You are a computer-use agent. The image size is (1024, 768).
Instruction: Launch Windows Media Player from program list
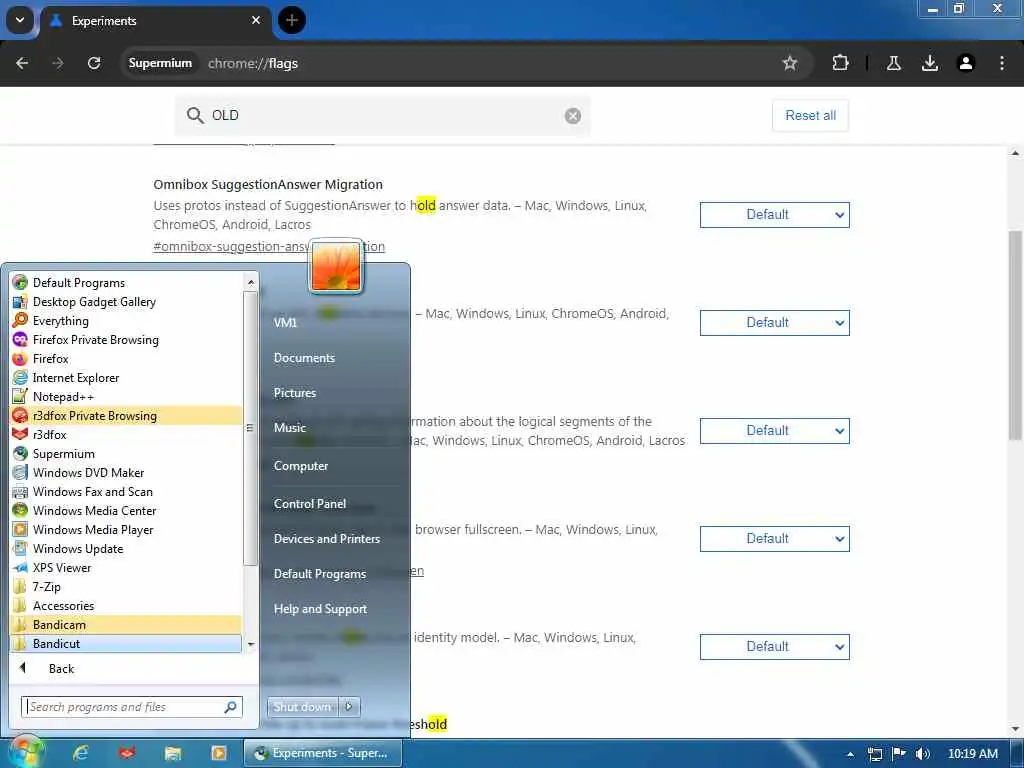127,529
